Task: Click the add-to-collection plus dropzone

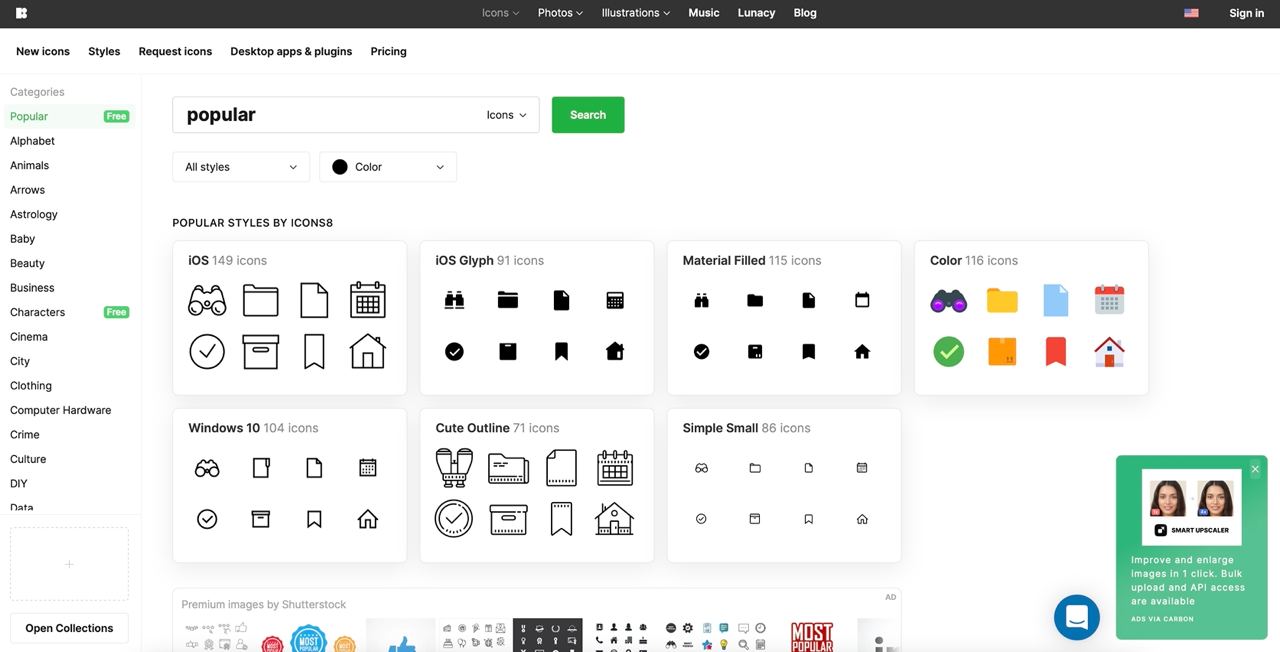Action: [x=69, y=564]
